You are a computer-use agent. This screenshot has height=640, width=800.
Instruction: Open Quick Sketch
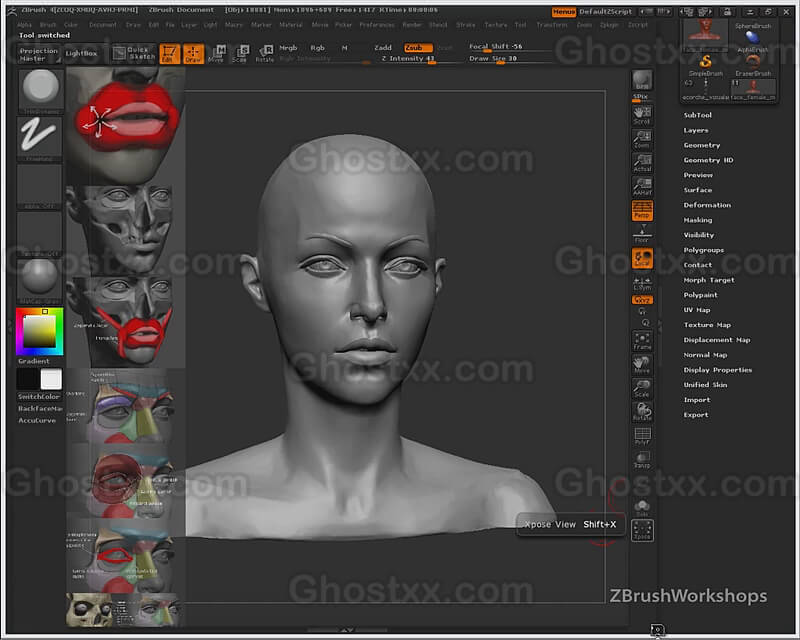134,53
